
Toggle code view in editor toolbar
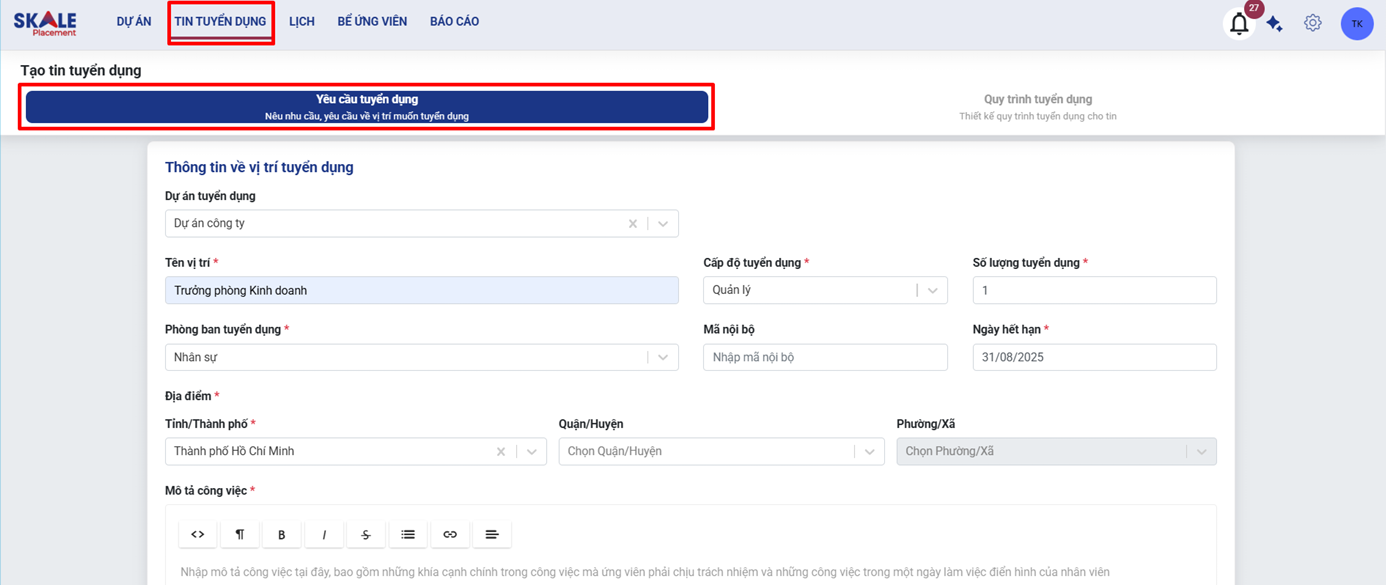198,535
